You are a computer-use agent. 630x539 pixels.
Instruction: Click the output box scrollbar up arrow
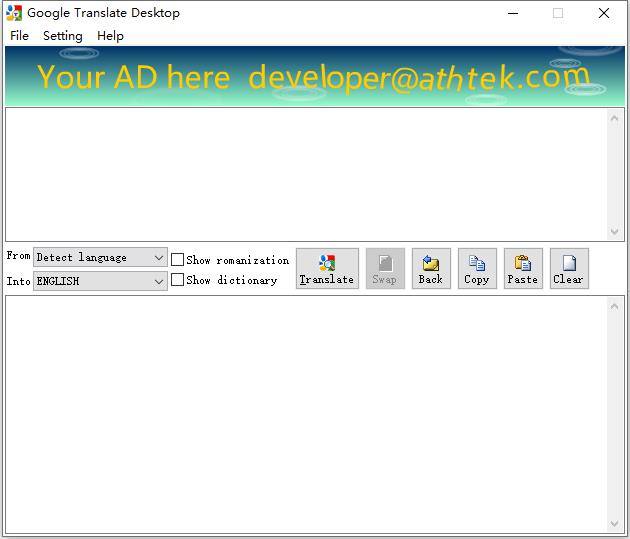(x=615, y=306)
